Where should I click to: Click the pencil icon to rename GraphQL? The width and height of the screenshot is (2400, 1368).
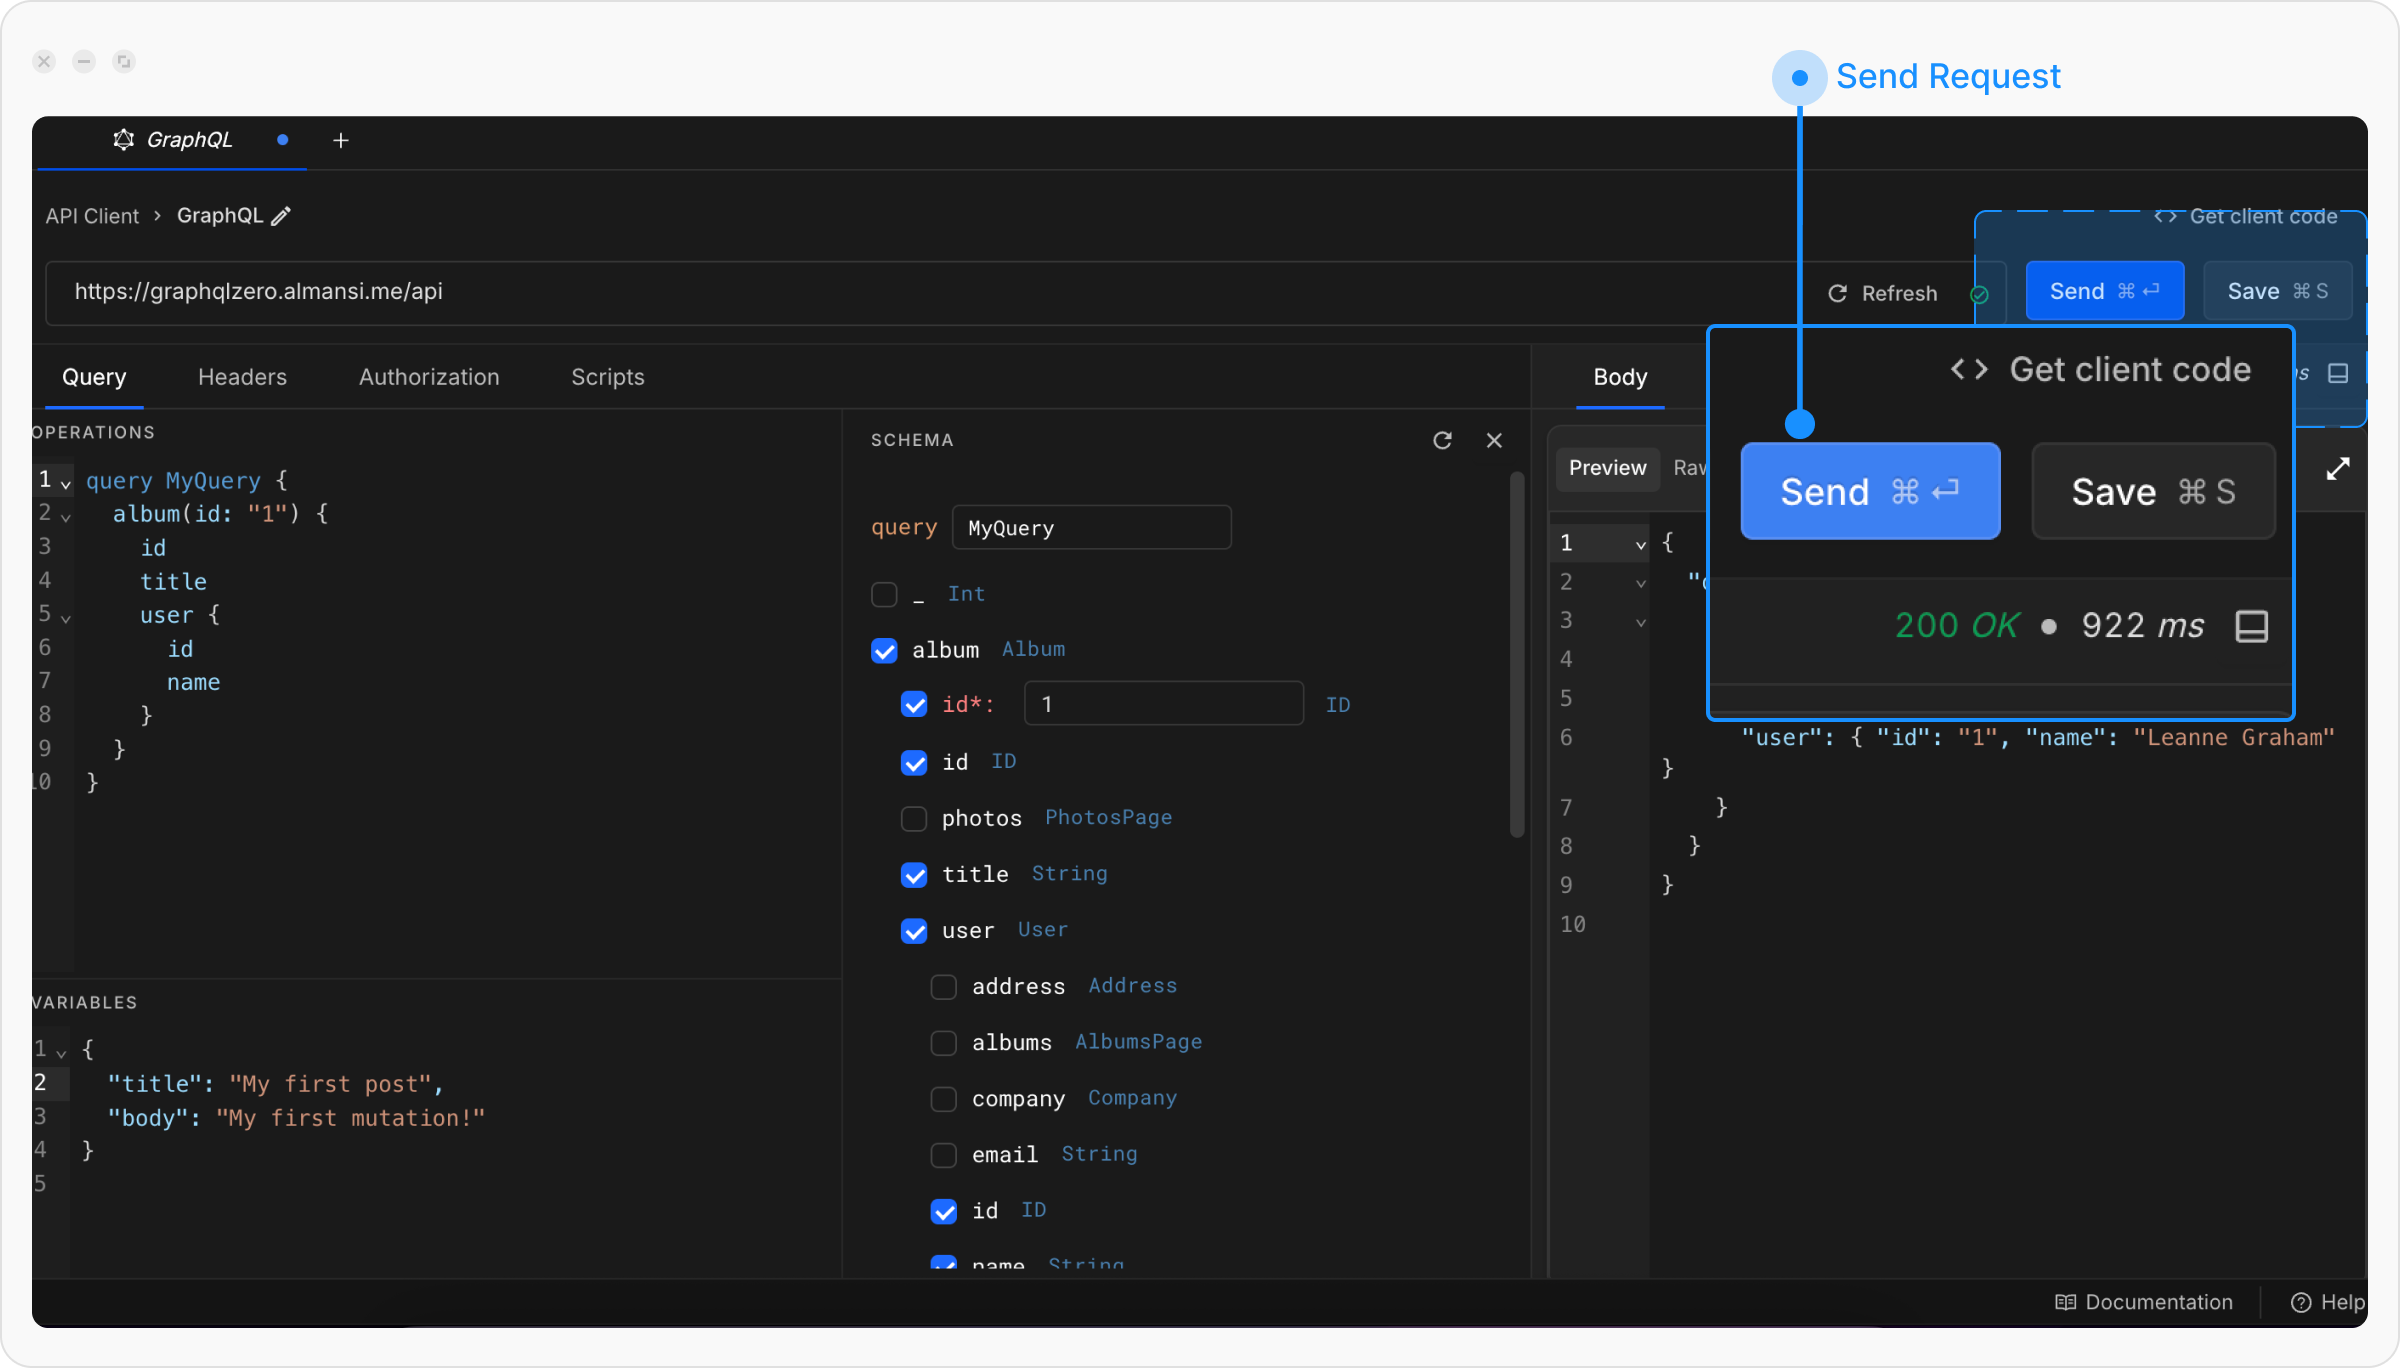click(281, 216)
